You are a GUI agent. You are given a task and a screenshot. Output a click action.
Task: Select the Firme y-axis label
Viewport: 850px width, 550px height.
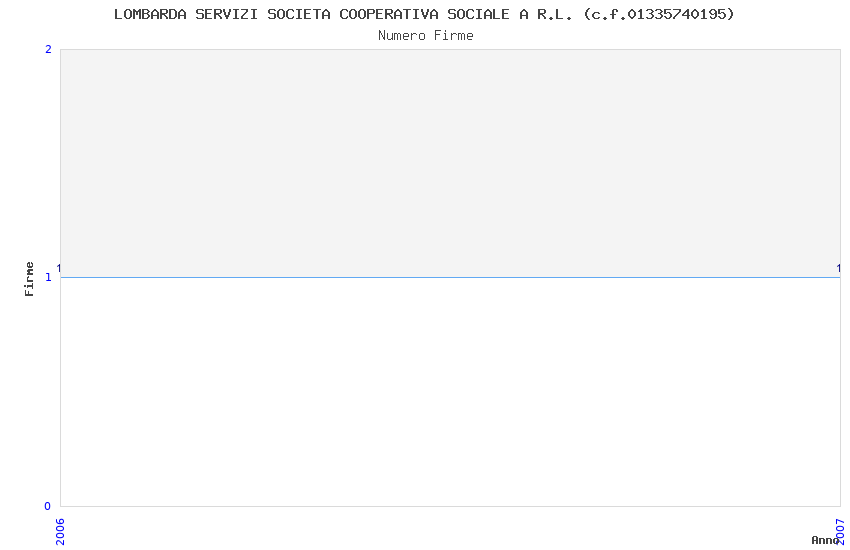point(29,279)
